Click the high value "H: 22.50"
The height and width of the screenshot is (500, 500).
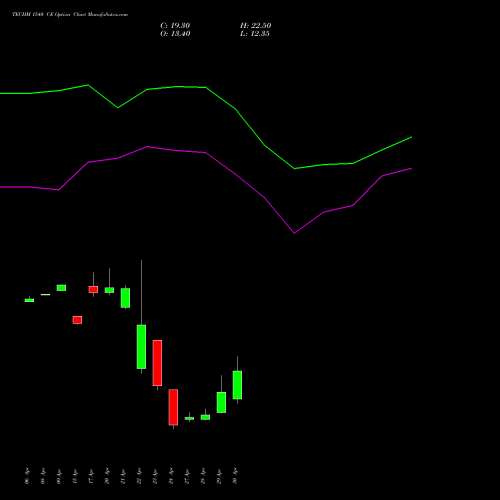255,26
